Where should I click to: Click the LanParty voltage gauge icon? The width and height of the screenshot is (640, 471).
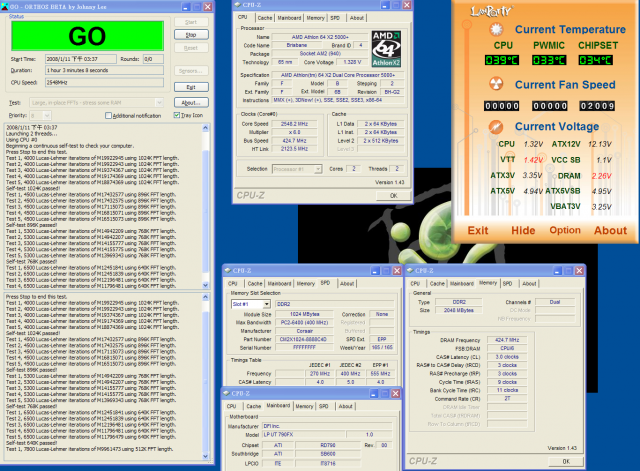496,127
